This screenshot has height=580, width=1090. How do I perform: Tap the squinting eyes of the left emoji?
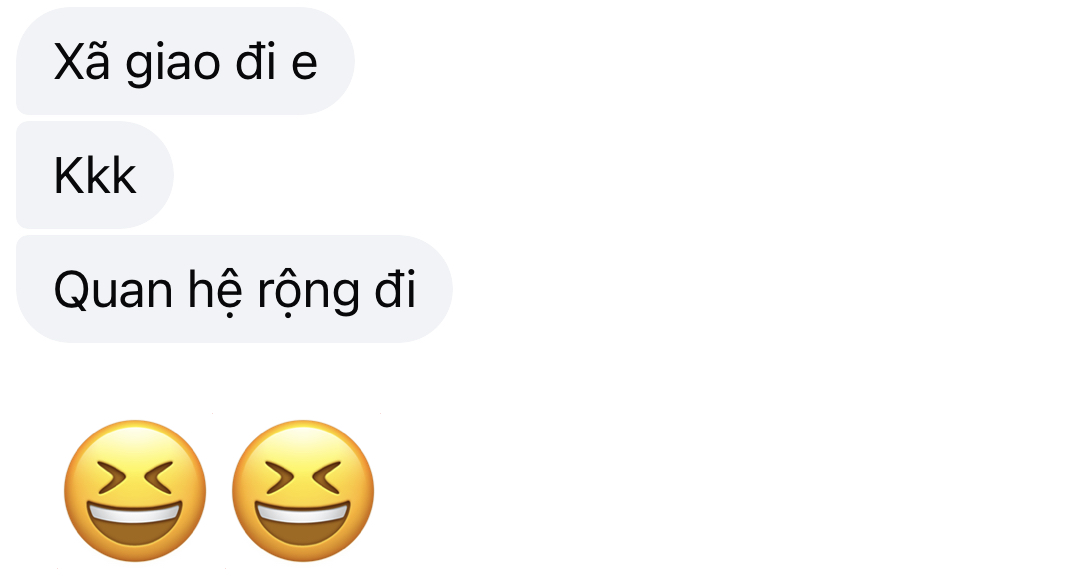[x=135, y=477]
